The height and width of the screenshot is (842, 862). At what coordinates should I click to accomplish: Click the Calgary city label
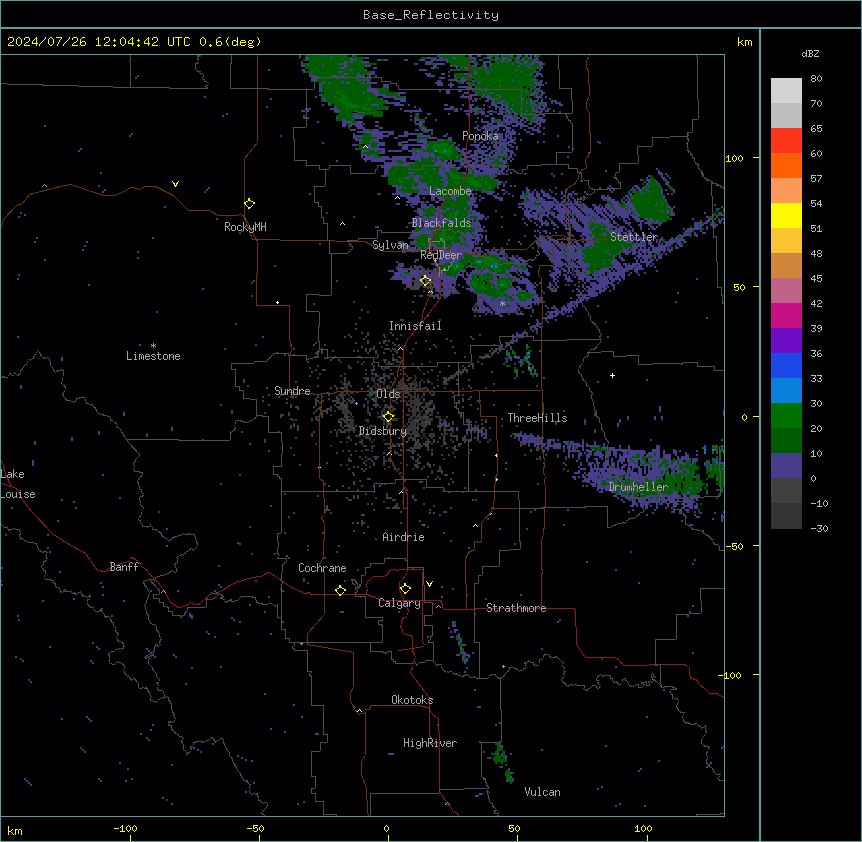(399, 603)
